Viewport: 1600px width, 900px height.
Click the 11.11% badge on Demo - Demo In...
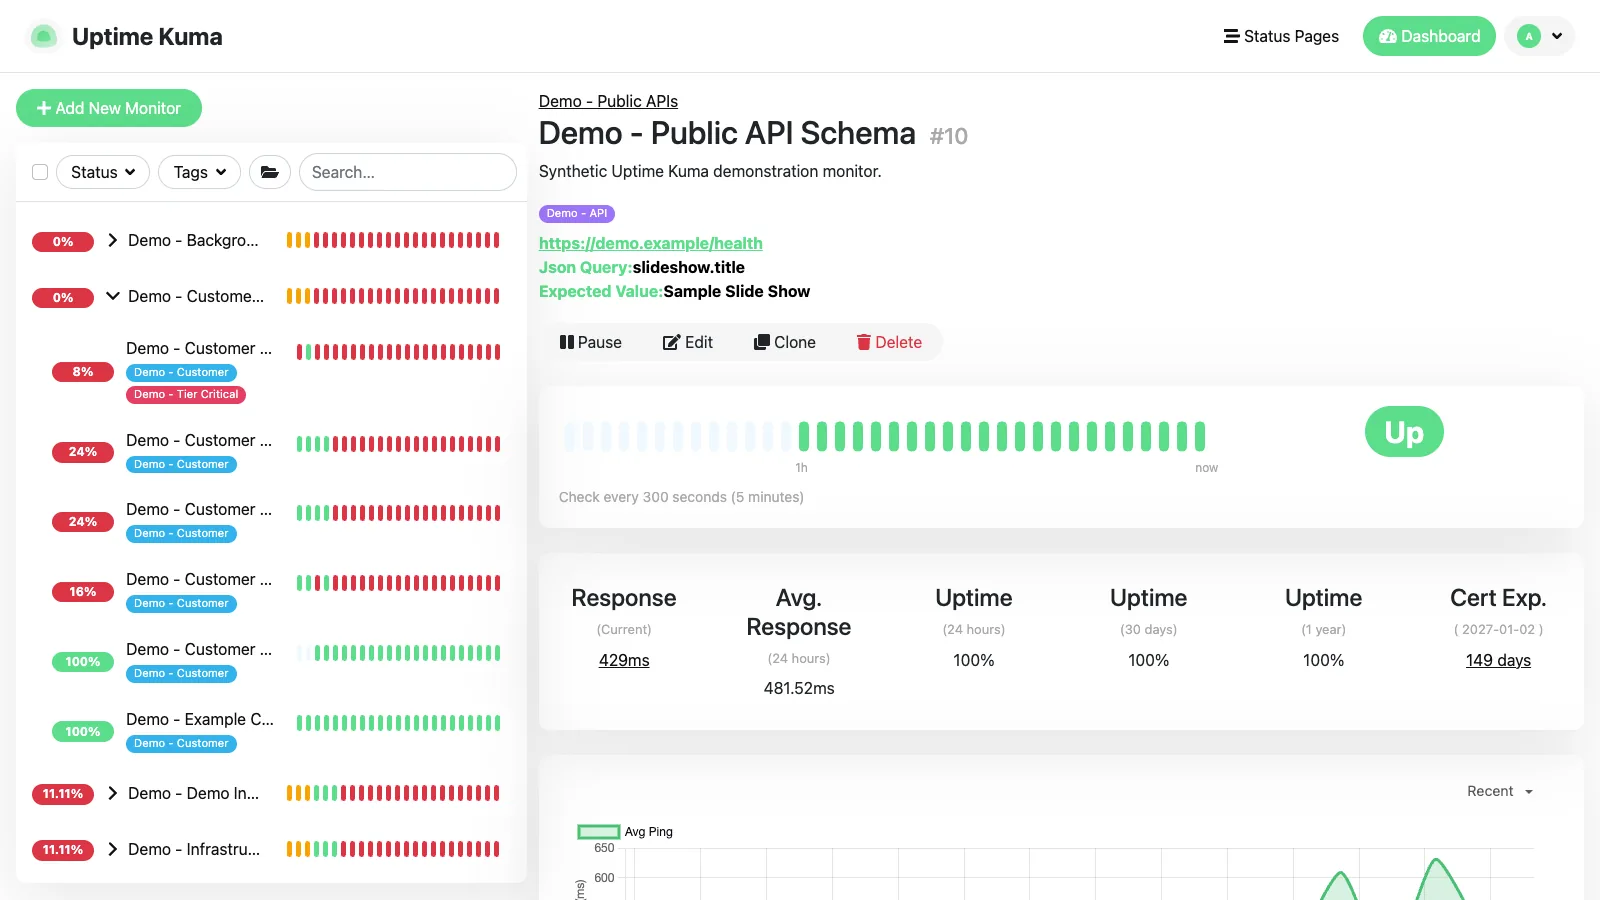(63, 794)
